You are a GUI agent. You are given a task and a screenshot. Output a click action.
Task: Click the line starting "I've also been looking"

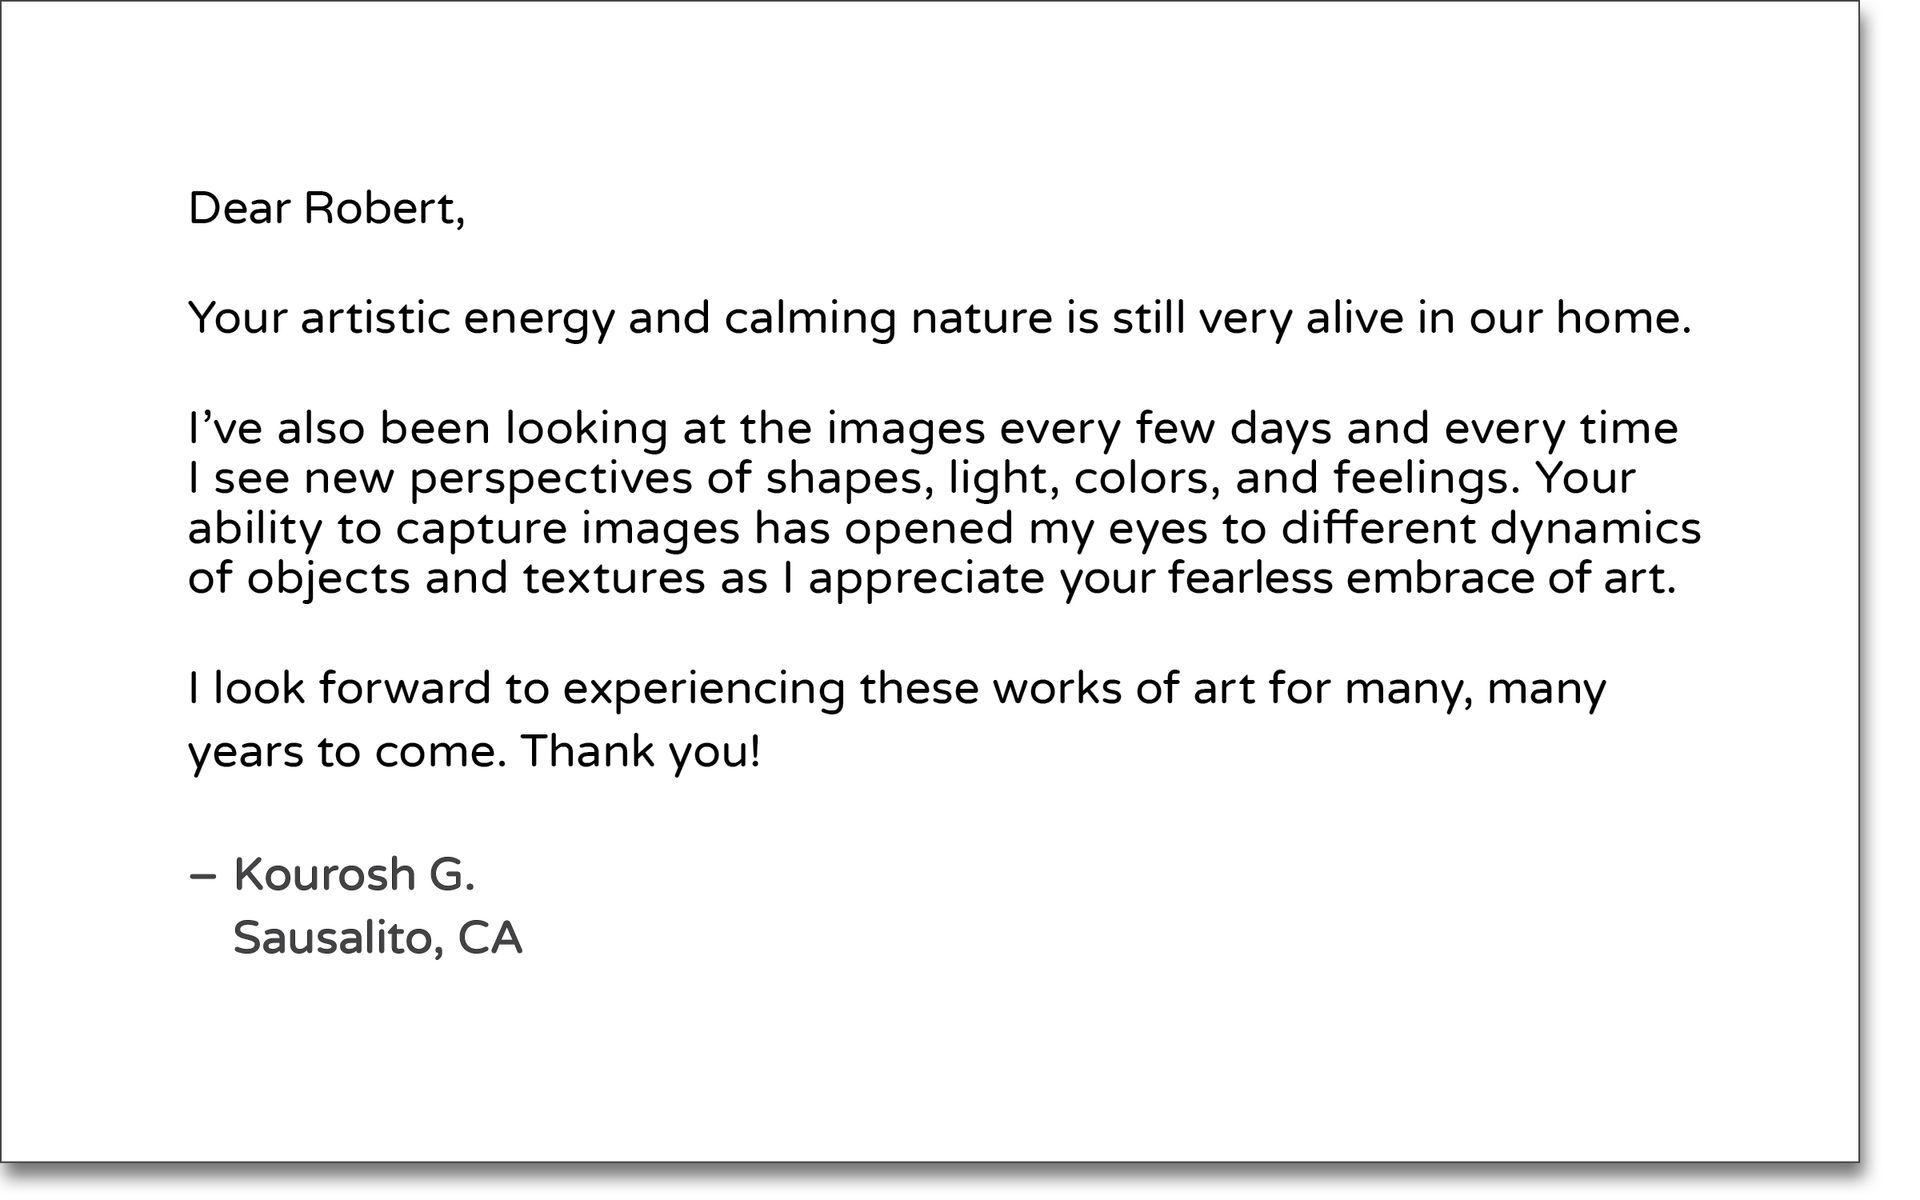coord(932,429)
